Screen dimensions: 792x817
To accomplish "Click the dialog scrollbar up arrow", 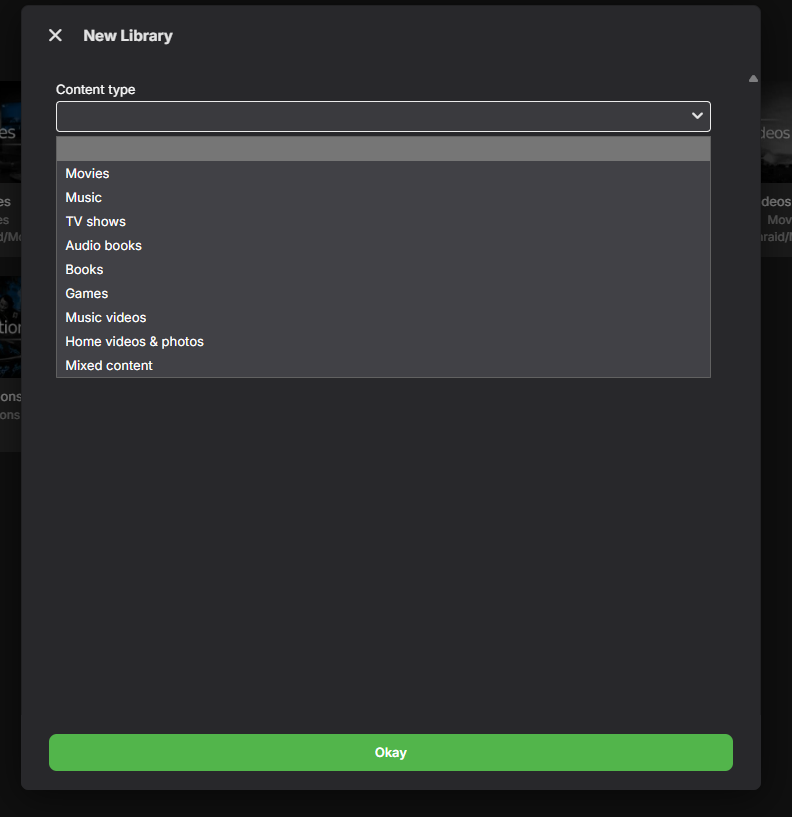I will click(x=753, y=79).
